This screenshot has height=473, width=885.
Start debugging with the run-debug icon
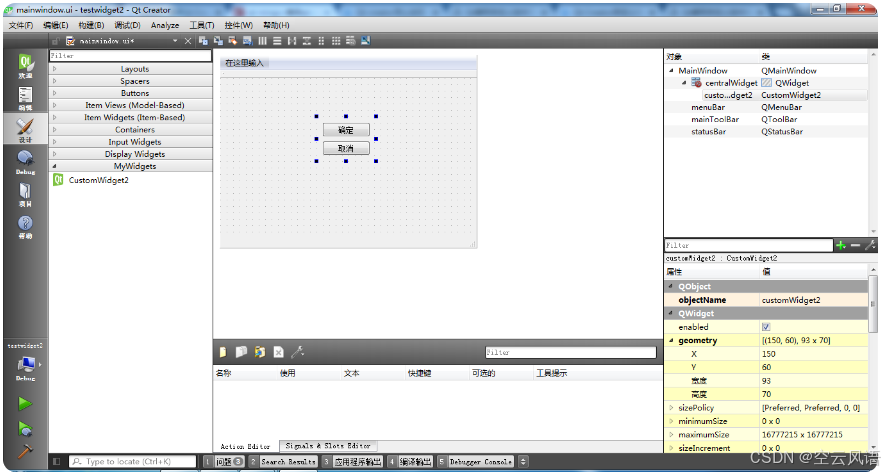25,429
